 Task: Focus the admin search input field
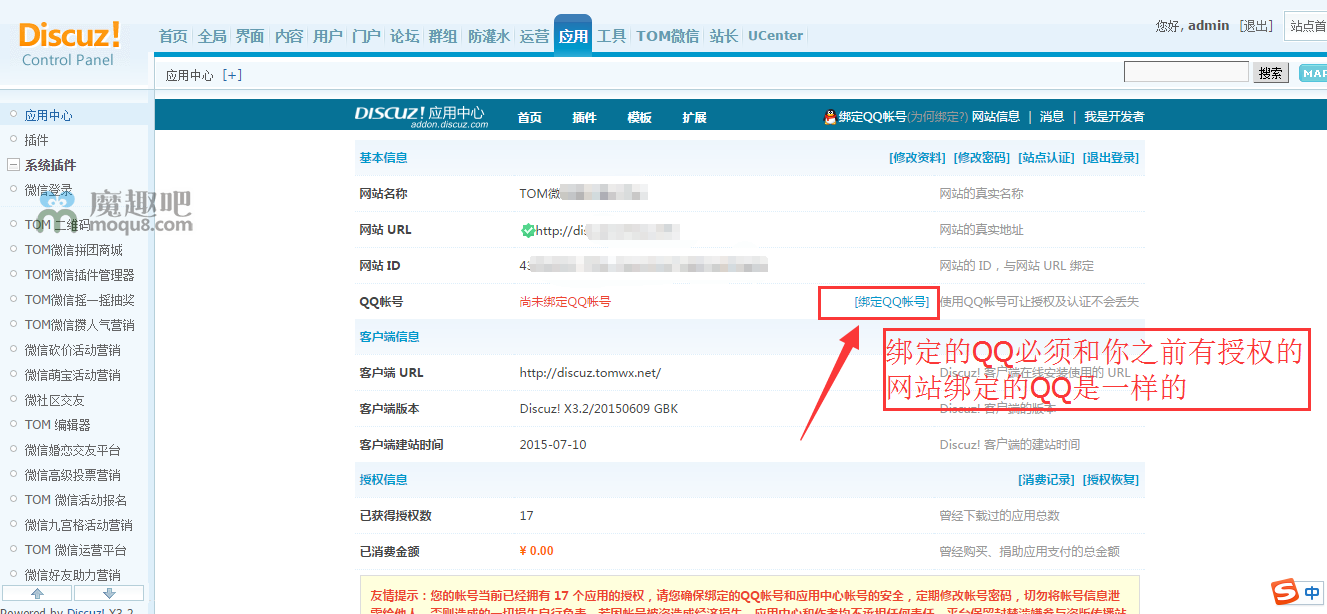pos(1186,72)
